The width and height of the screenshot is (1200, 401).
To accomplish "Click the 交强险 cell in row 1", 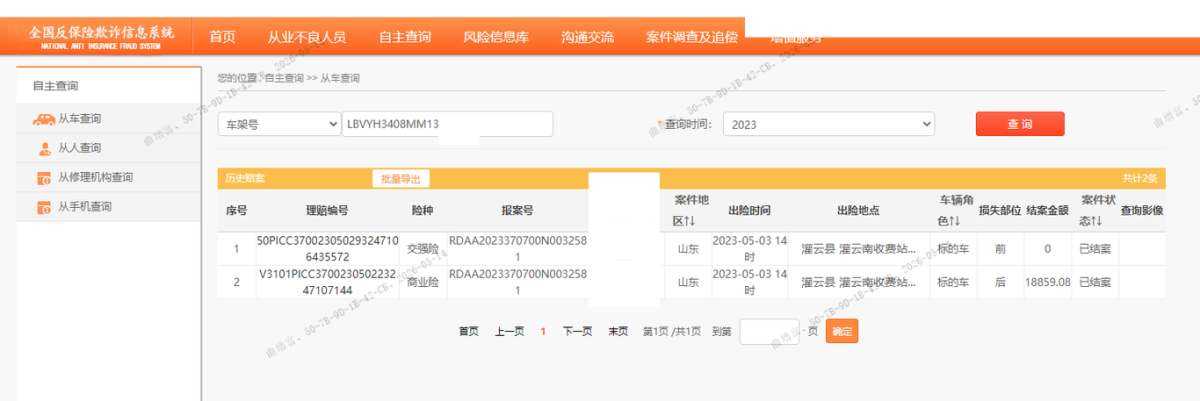I will (423, 249).
